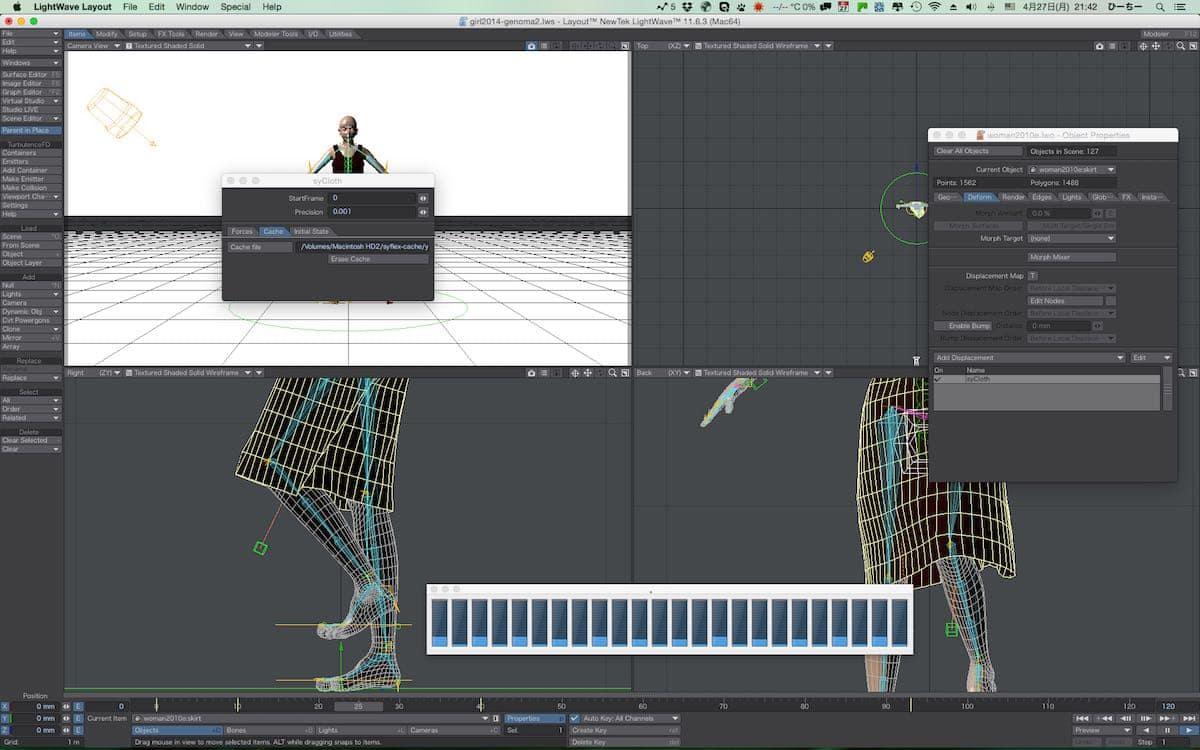The image size is (1200, 750).
Task: Click the StartFrame envelope arrows in syCloth panel
Action: click(x=422, y=198)
